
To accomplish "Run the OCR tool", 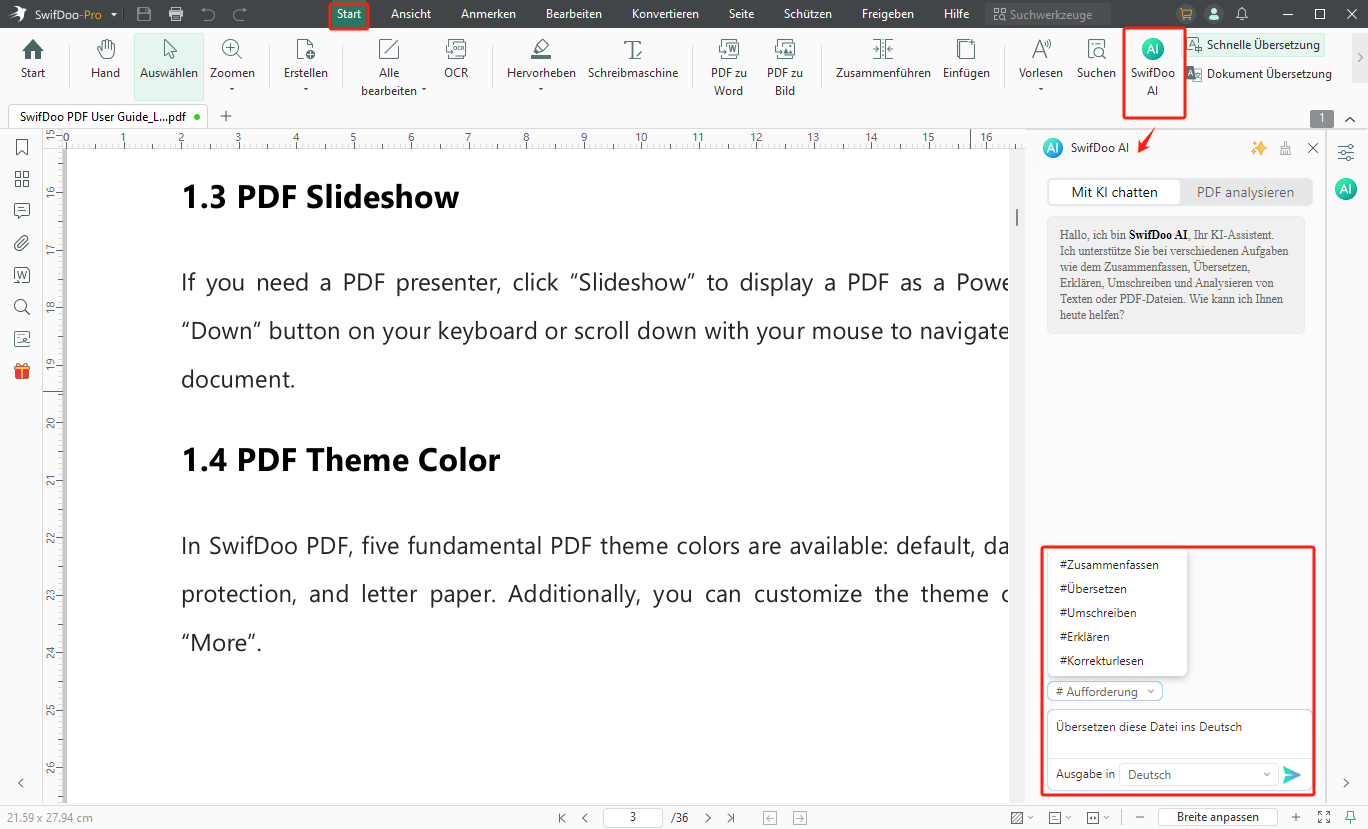I will tap(456, 60).
